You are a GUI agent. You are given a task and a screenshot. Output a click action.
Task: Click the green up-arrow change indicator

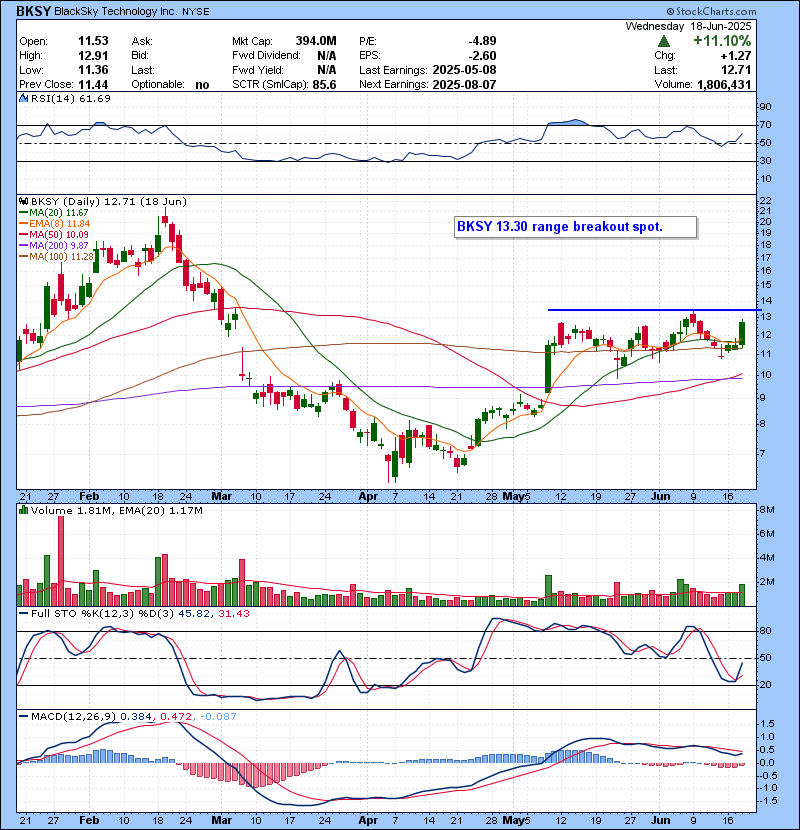[663, 41]
